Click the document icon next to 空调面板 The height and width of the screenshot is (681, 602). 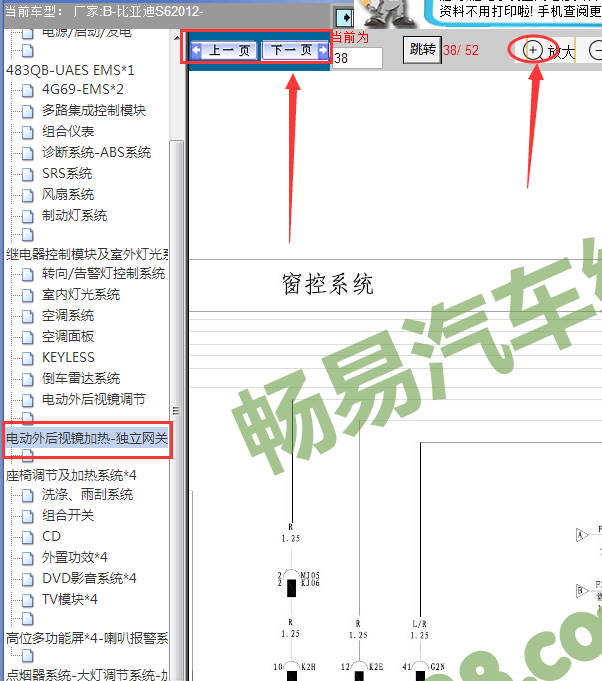tap(28, 337)
